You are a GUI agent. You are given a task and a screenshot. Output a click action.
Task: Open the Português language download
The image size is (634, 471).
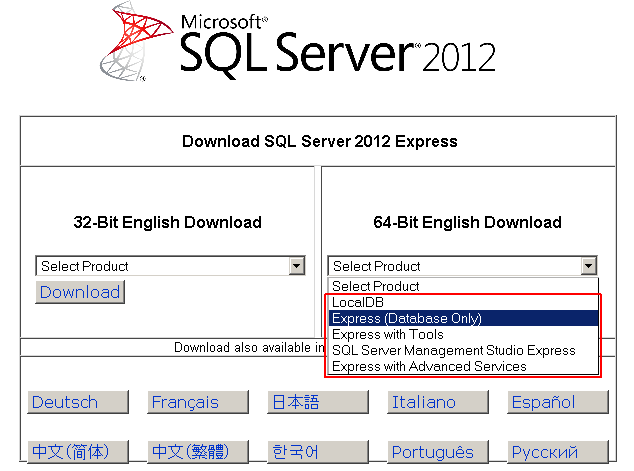(x=438, y=452)
